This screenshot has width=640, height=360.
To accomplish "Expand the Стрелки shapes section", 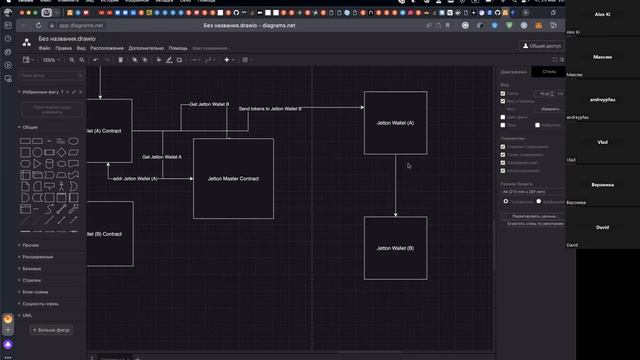I will [31, 280].
